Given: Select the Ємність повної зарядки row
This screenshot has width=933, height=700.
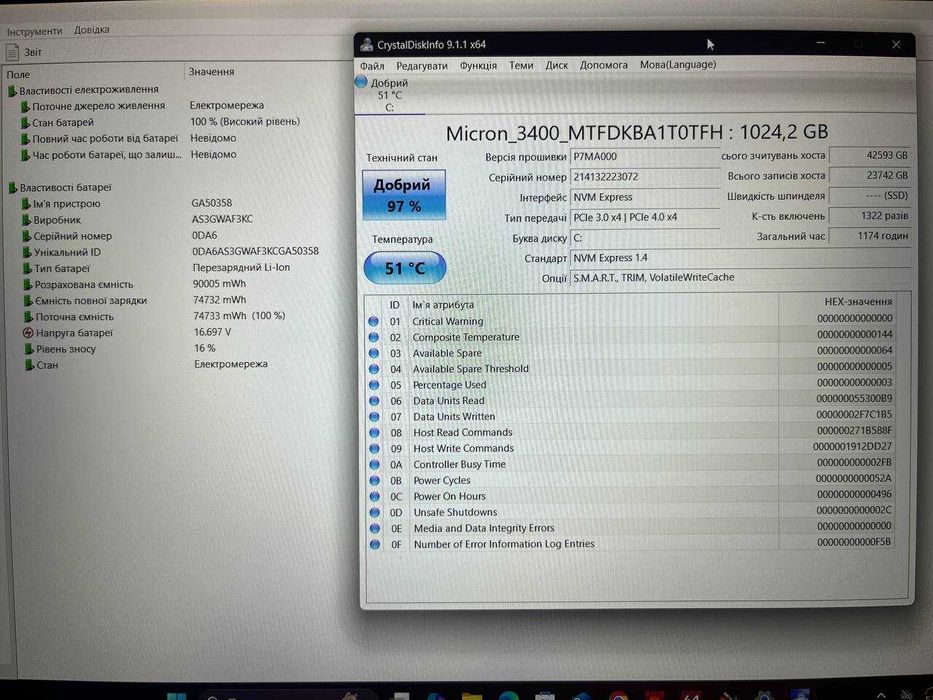Looking at the screenshot, I should coord(135,301).
